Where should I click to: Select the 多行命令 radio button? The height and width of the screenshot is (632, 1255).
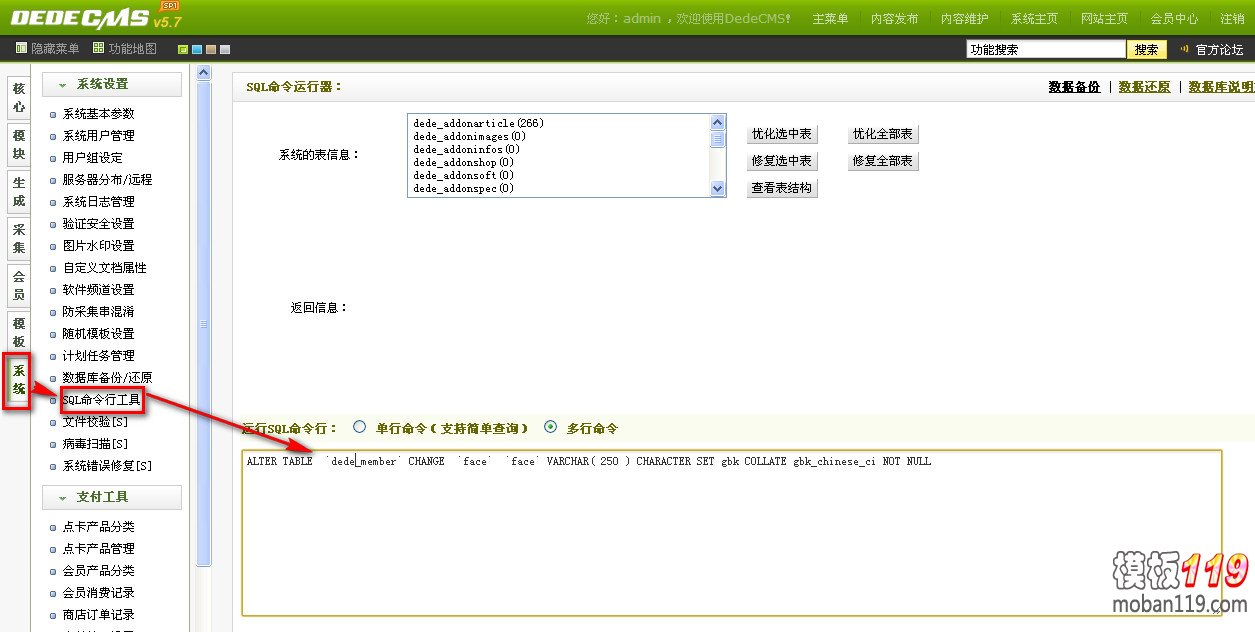point(550,427)
